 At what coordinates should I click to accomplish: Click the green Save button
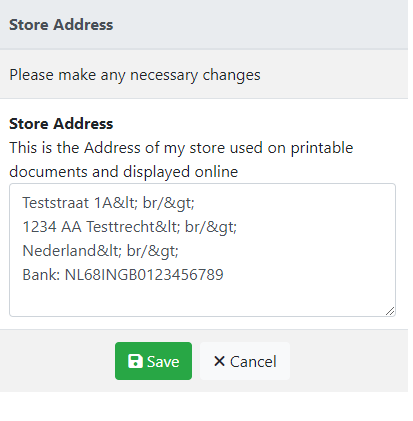coord(153,361)
